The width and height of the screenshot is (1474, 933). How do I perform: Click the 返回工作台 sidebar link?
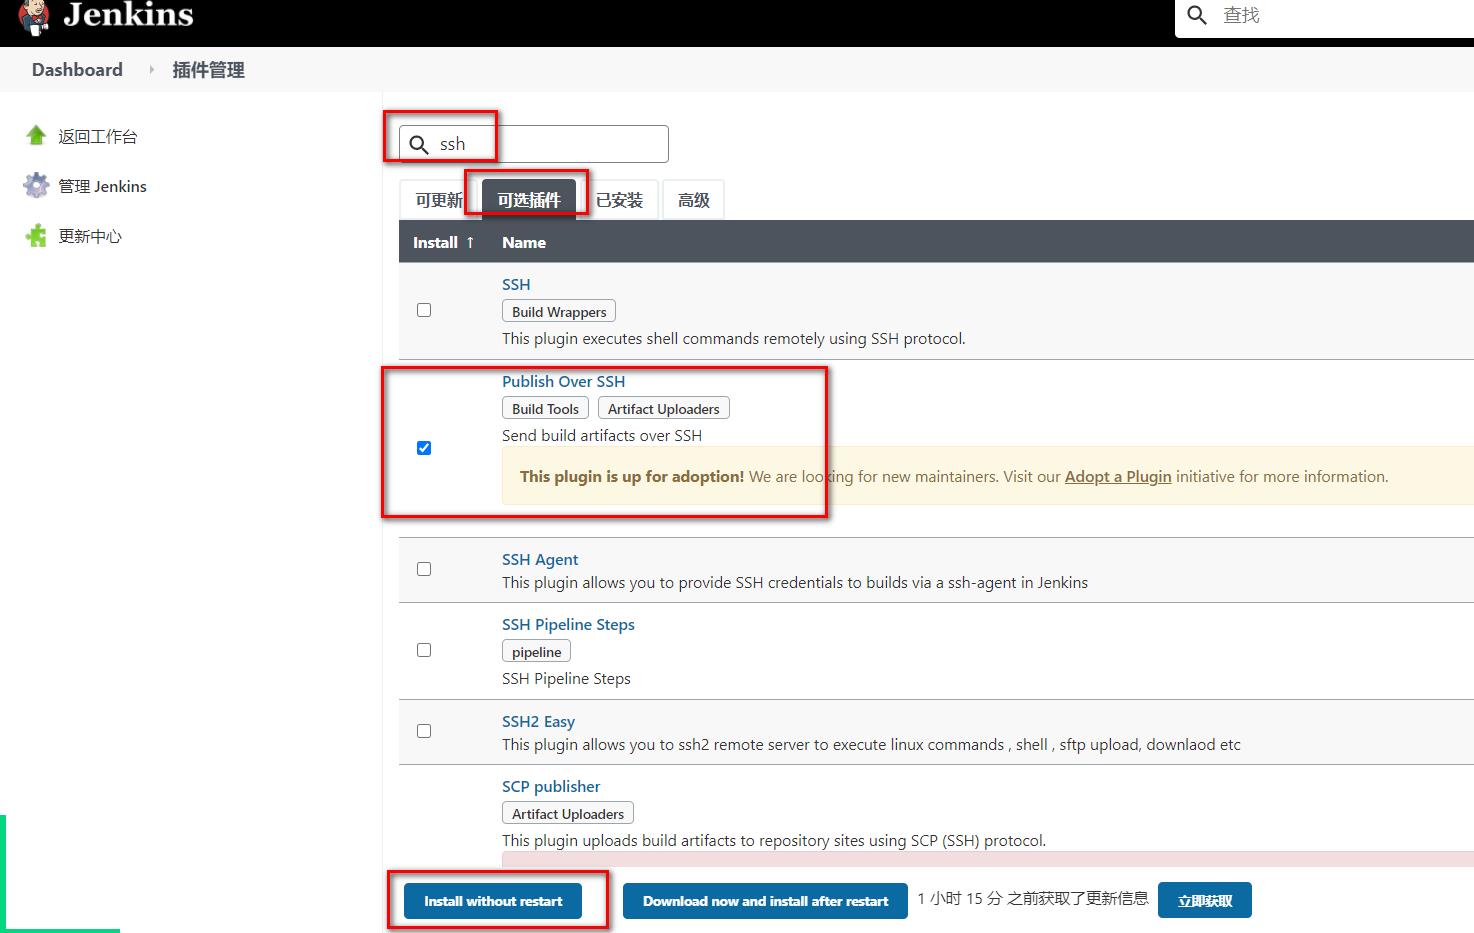point(98,136)
